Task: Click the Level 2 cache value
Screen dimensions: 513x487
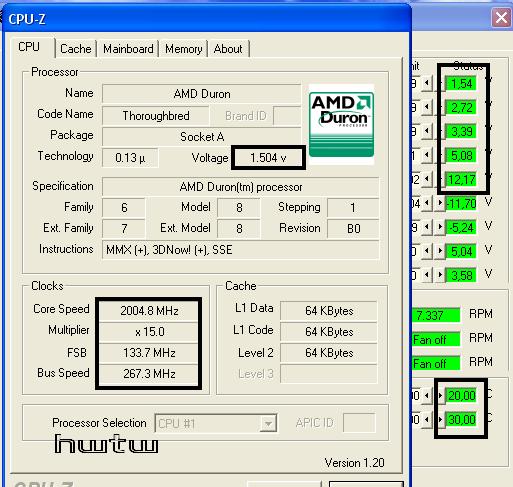Action: pyautogui.click(x=329, y=353)
